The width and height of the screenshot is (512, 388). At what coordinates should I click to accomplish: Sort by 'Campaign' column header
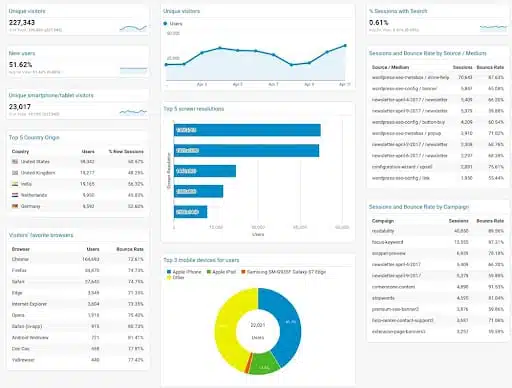click(383, 221)
